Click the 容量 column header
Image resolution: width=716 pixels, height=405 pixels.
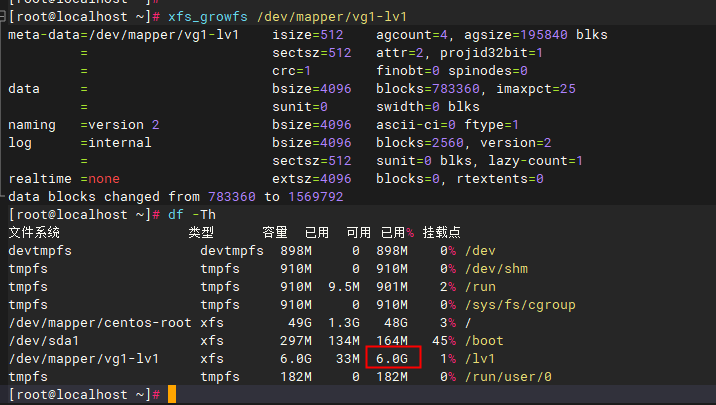tap(275, 232)
